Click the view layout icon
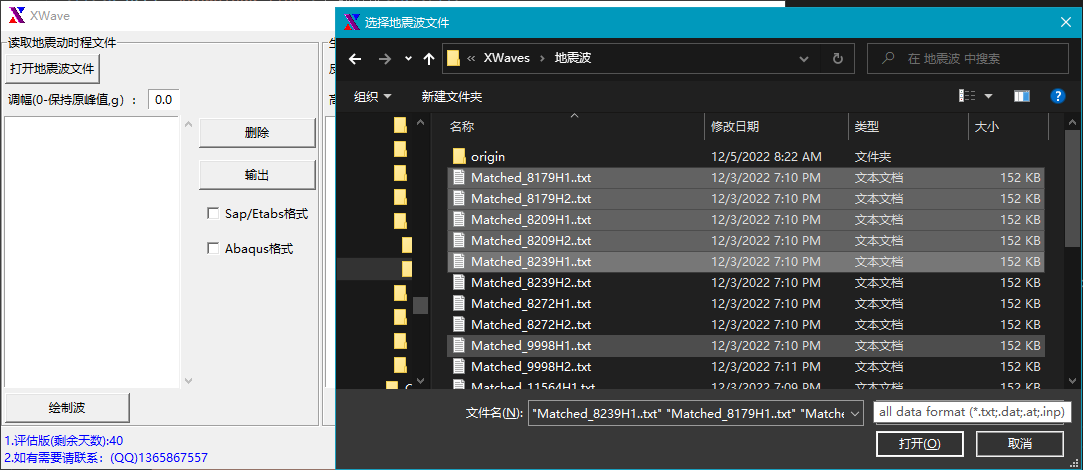Viewport: 1083px width, 470px height. coord(967,96)
